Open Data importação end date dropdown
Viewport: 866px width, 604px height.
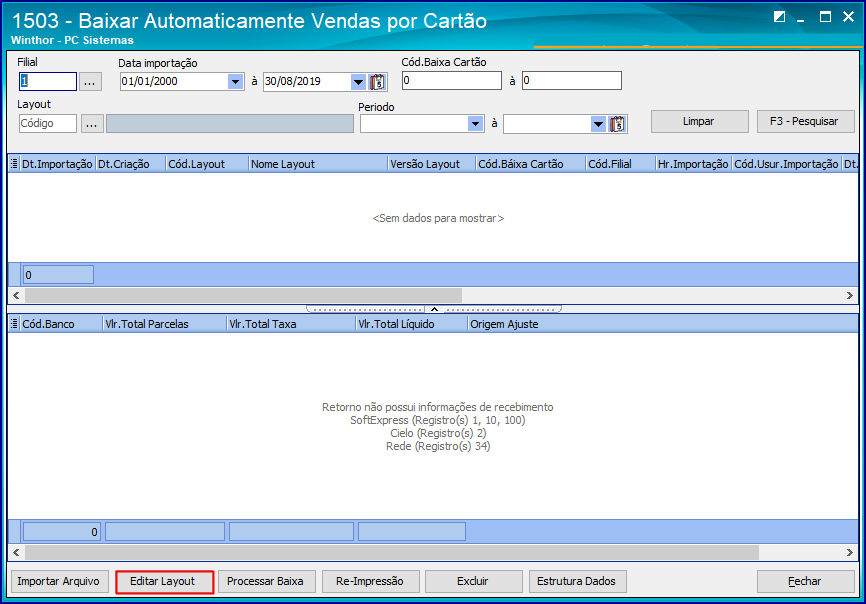point(358,82)
